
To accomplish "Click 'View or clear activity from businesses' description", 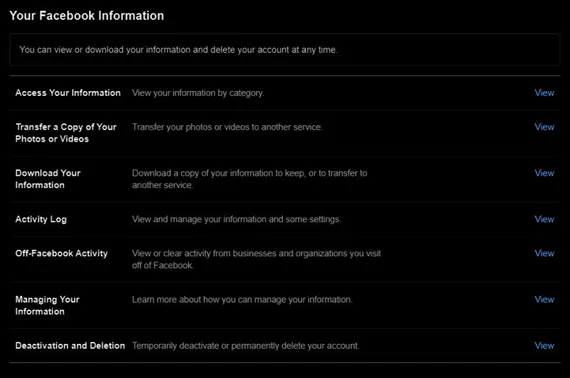I will click(256, 260).
